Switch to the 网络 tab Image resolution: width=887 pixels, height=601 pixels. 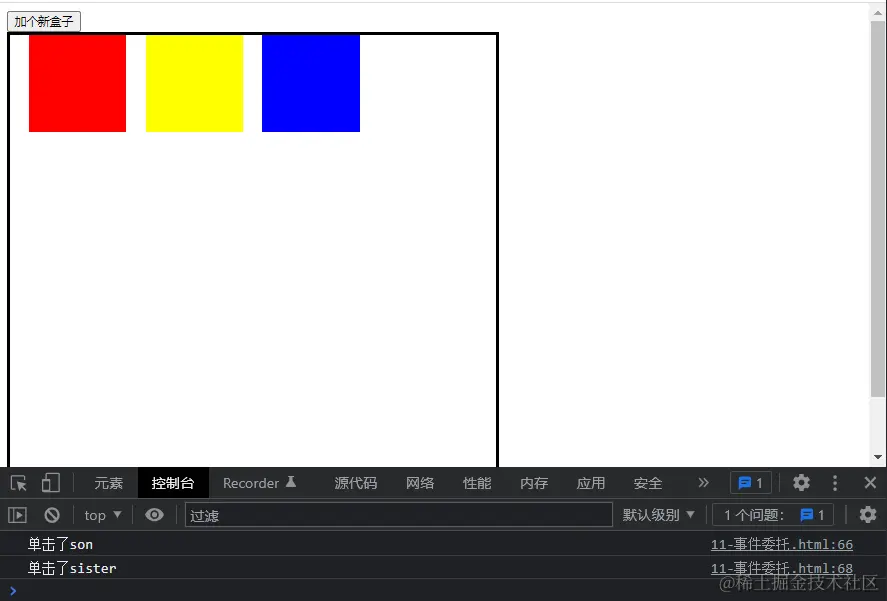(420, 483)
